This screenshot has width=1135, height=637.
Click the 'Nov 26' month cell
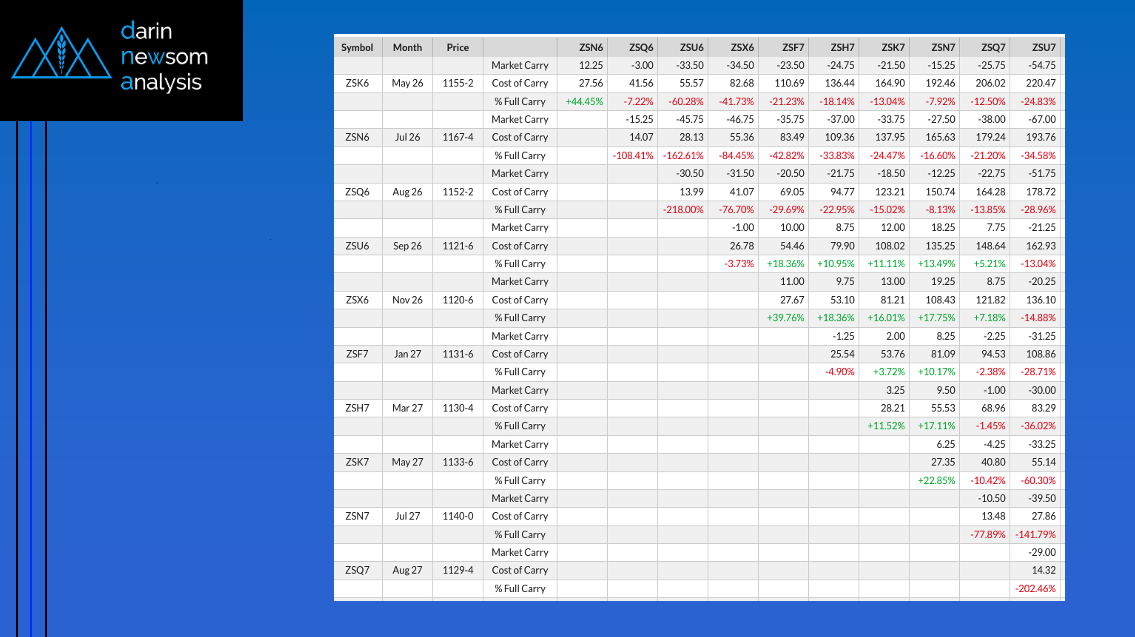coord(407,300)
